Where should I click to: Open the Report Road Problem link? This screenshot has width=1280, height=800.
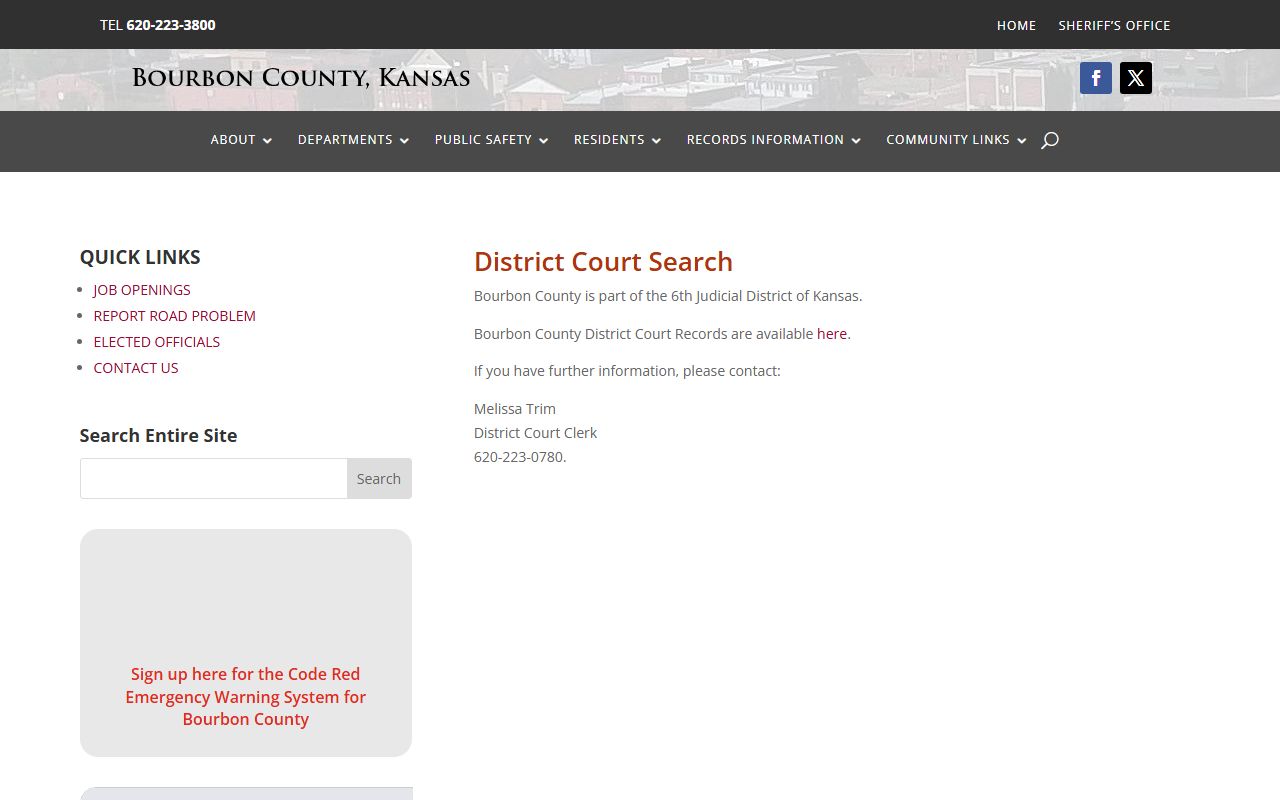tap(174, 316)
